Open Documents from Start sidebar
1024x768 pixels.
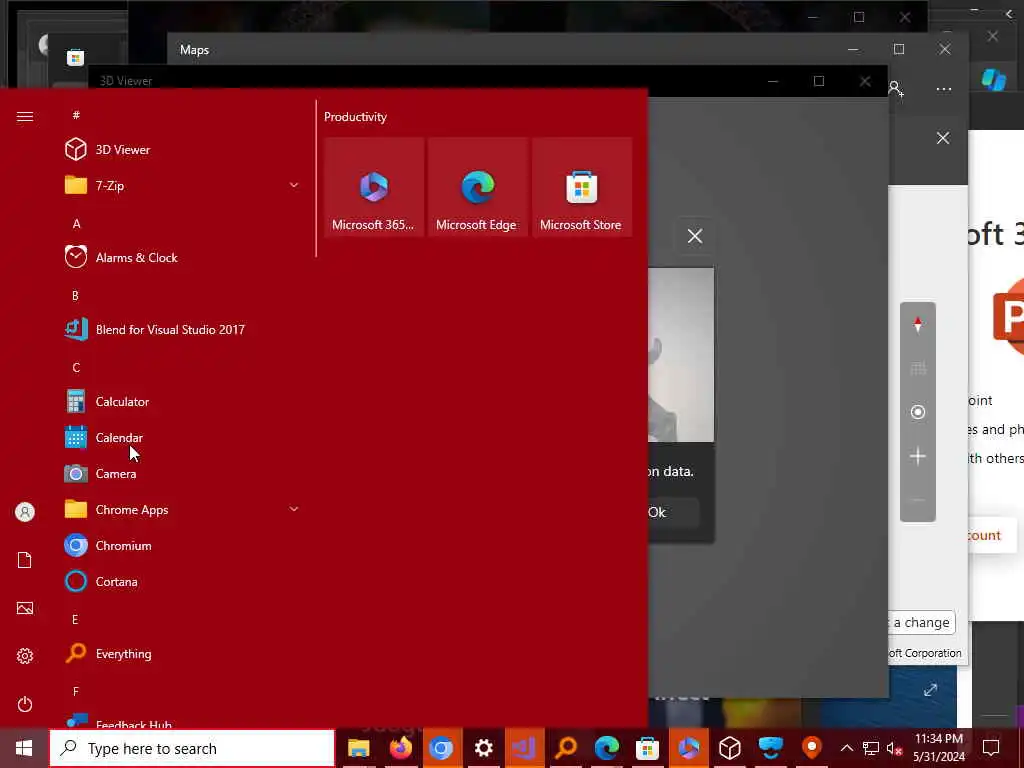pos(25,560)
